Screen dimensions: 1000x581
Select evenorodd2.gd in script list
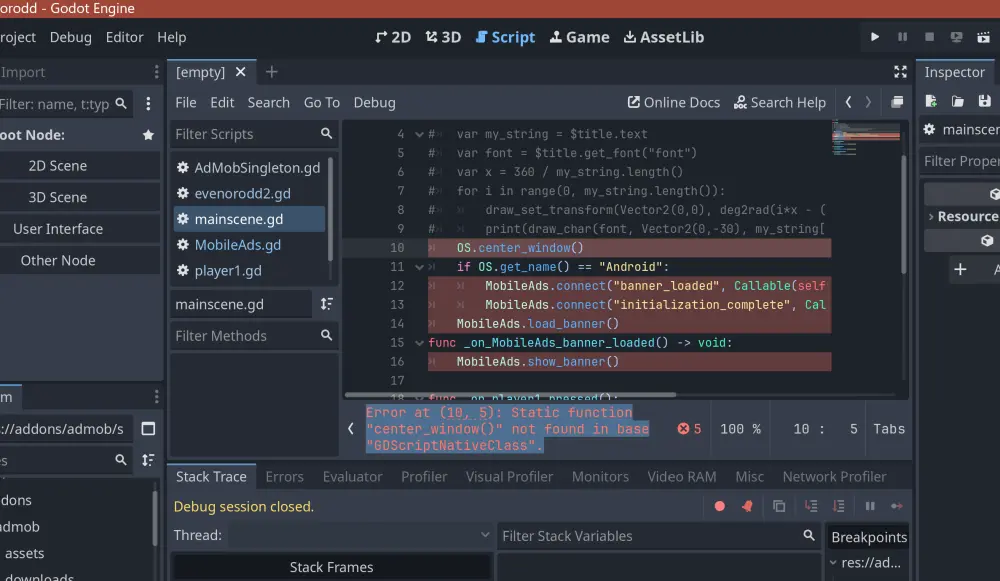point(249,193)
